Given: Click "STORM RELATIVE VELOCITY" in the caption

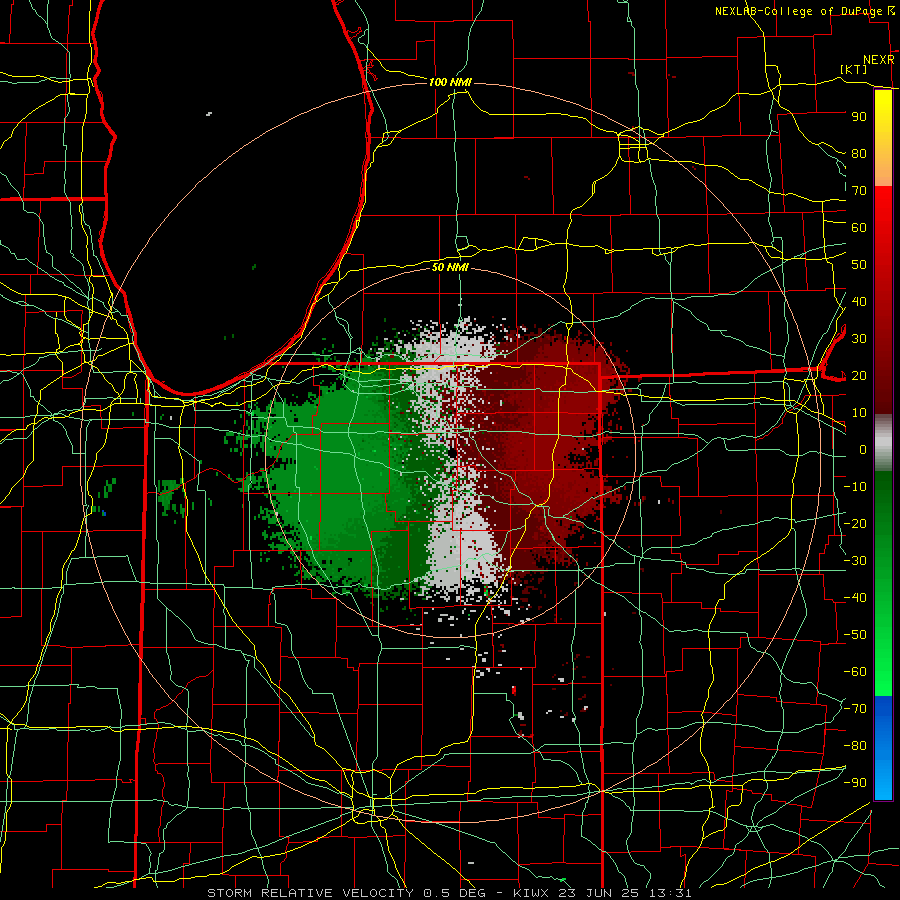Looking at the screenshot, I should point(309,893).
